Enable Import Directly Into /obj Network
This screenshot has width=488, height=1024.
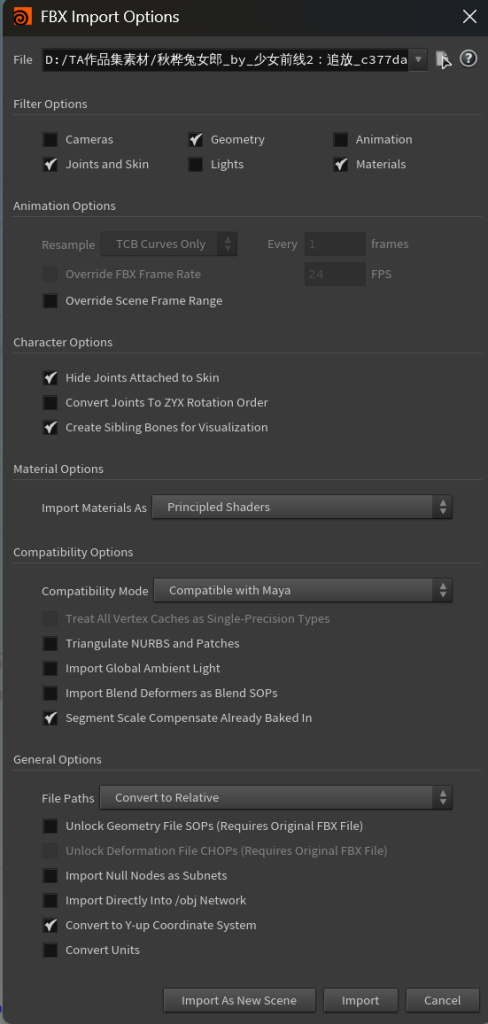point(50,901)
